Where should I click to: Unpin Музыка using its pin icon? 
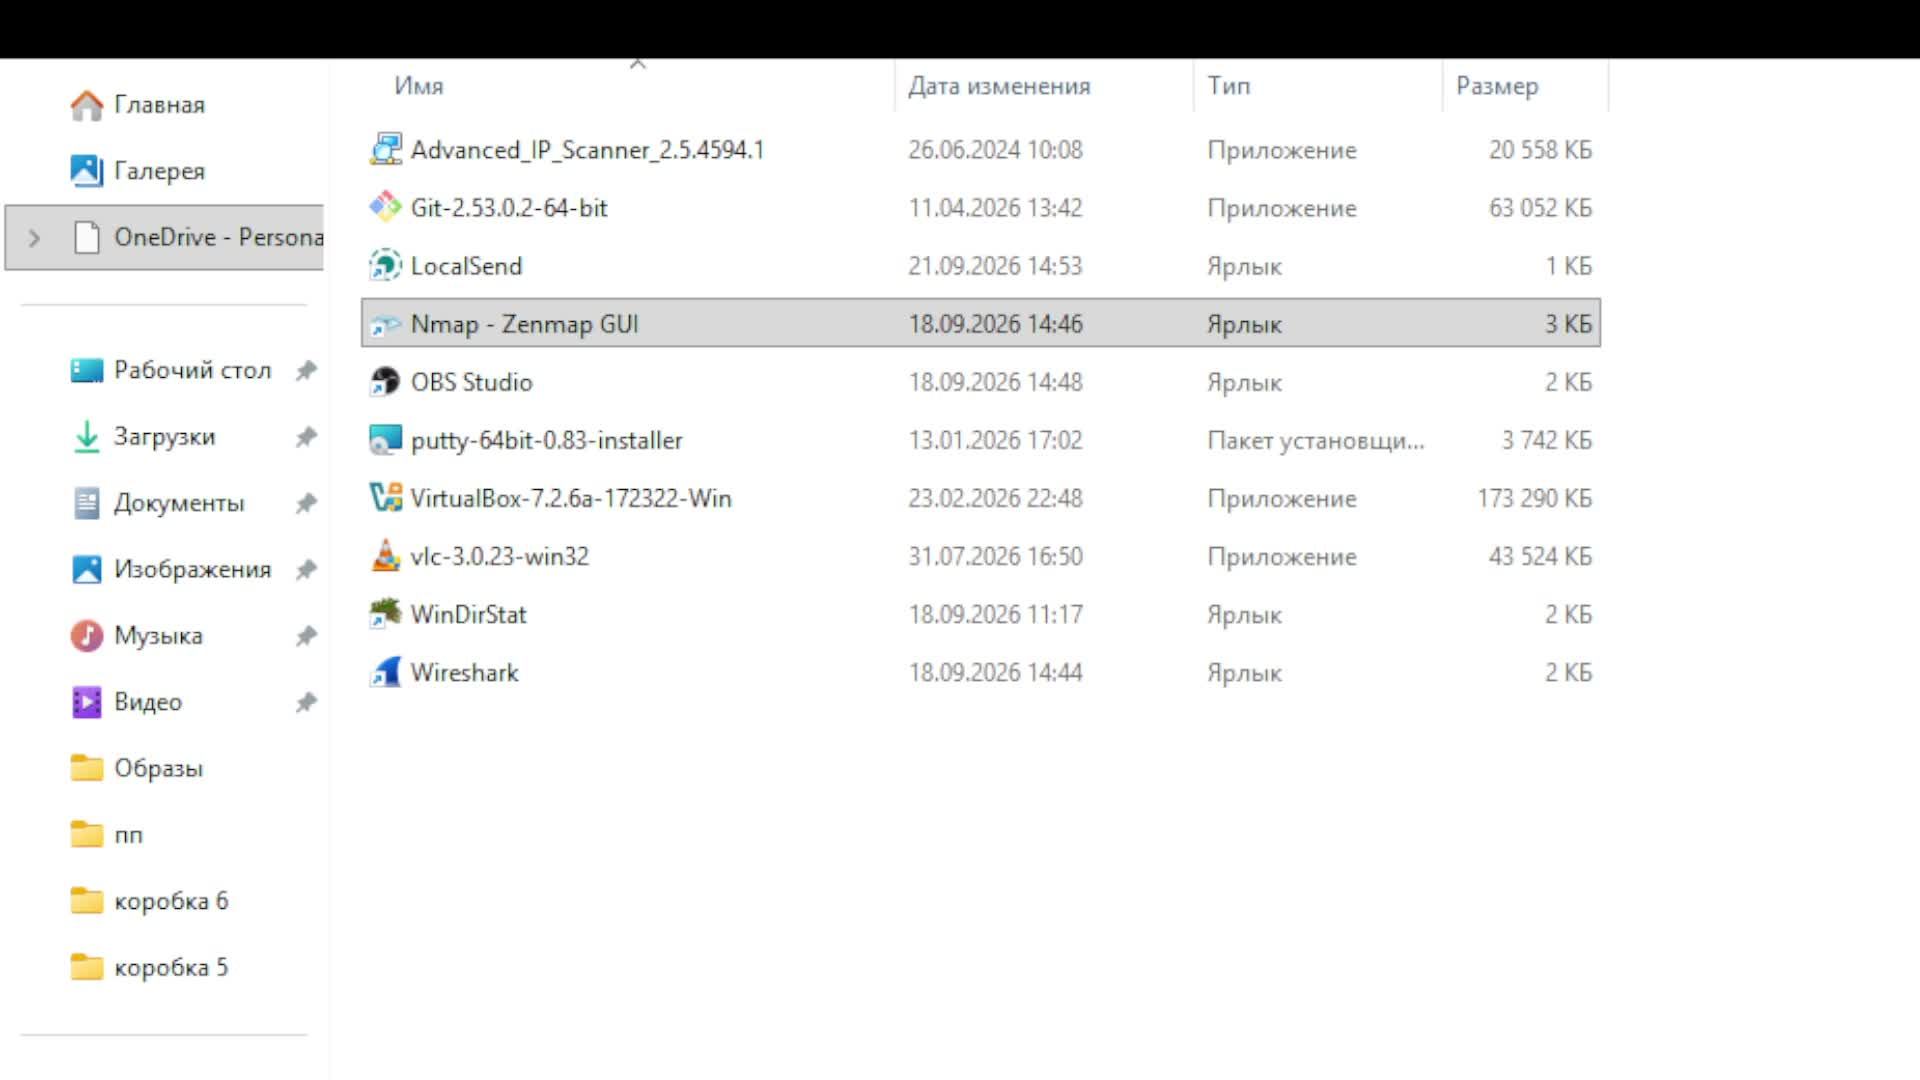[306, 636]
